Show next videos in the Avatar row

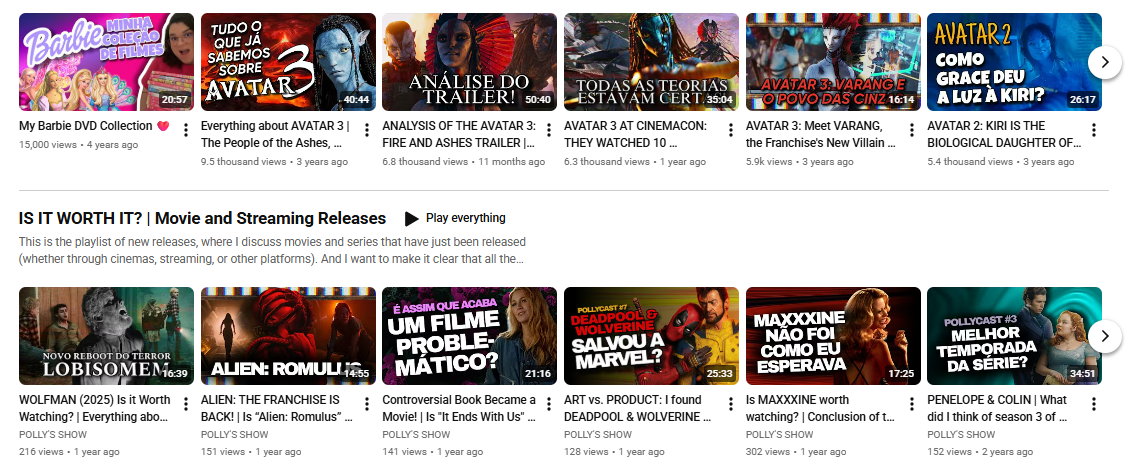point(1105,63)
